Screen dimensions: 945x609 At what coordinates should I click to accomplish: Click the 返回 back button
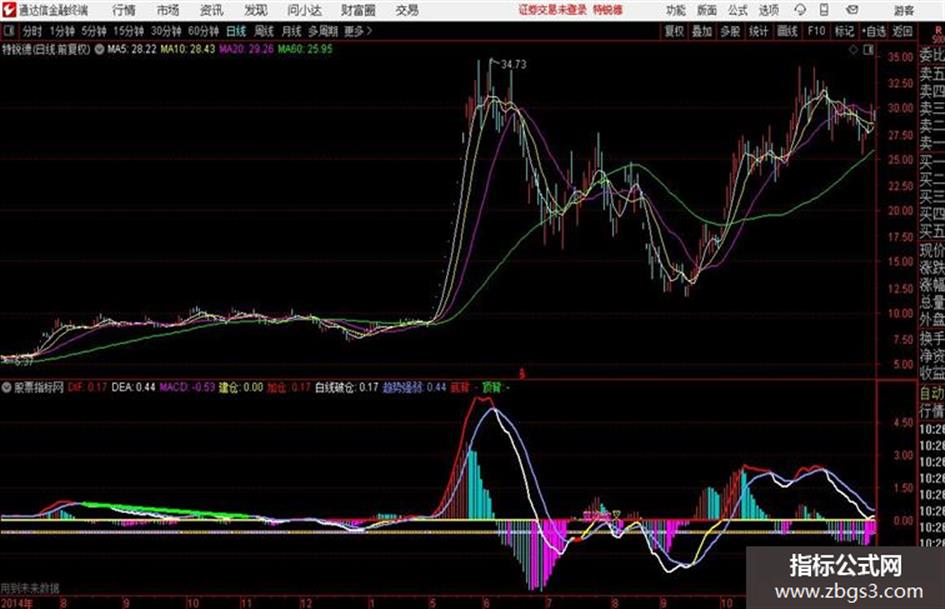(902, 31)
